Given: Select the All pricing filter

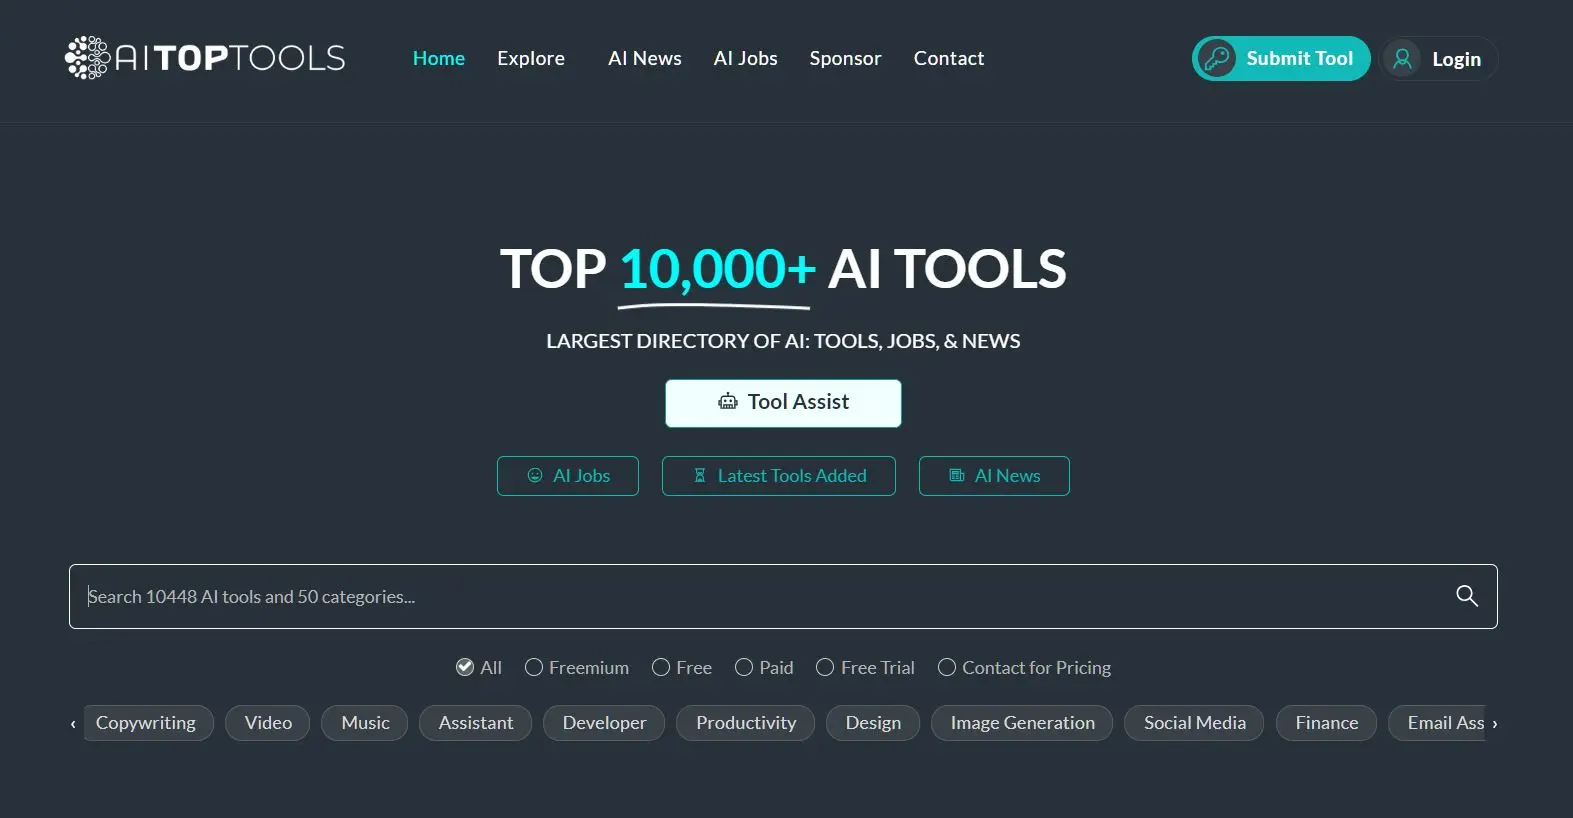Looking at the screenshot, I should point(465,667).
